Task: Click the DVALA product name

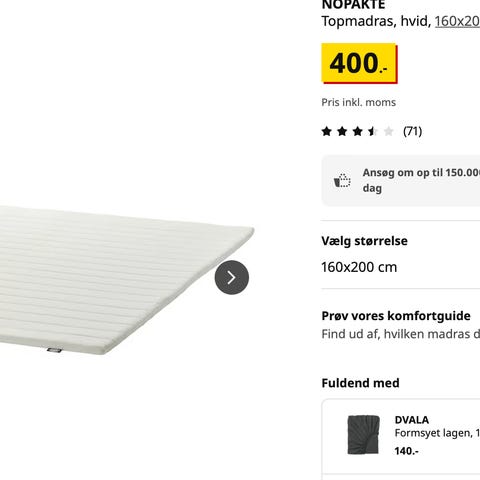Action: (x=412, y=420)
